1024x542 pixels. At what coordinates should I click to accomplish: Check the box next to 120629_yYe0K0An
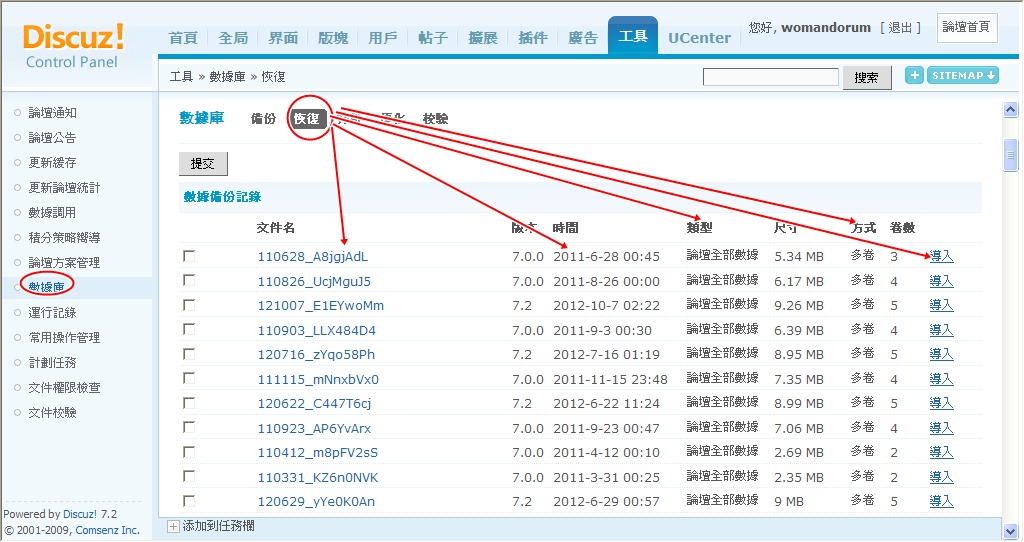pos(189,501)
